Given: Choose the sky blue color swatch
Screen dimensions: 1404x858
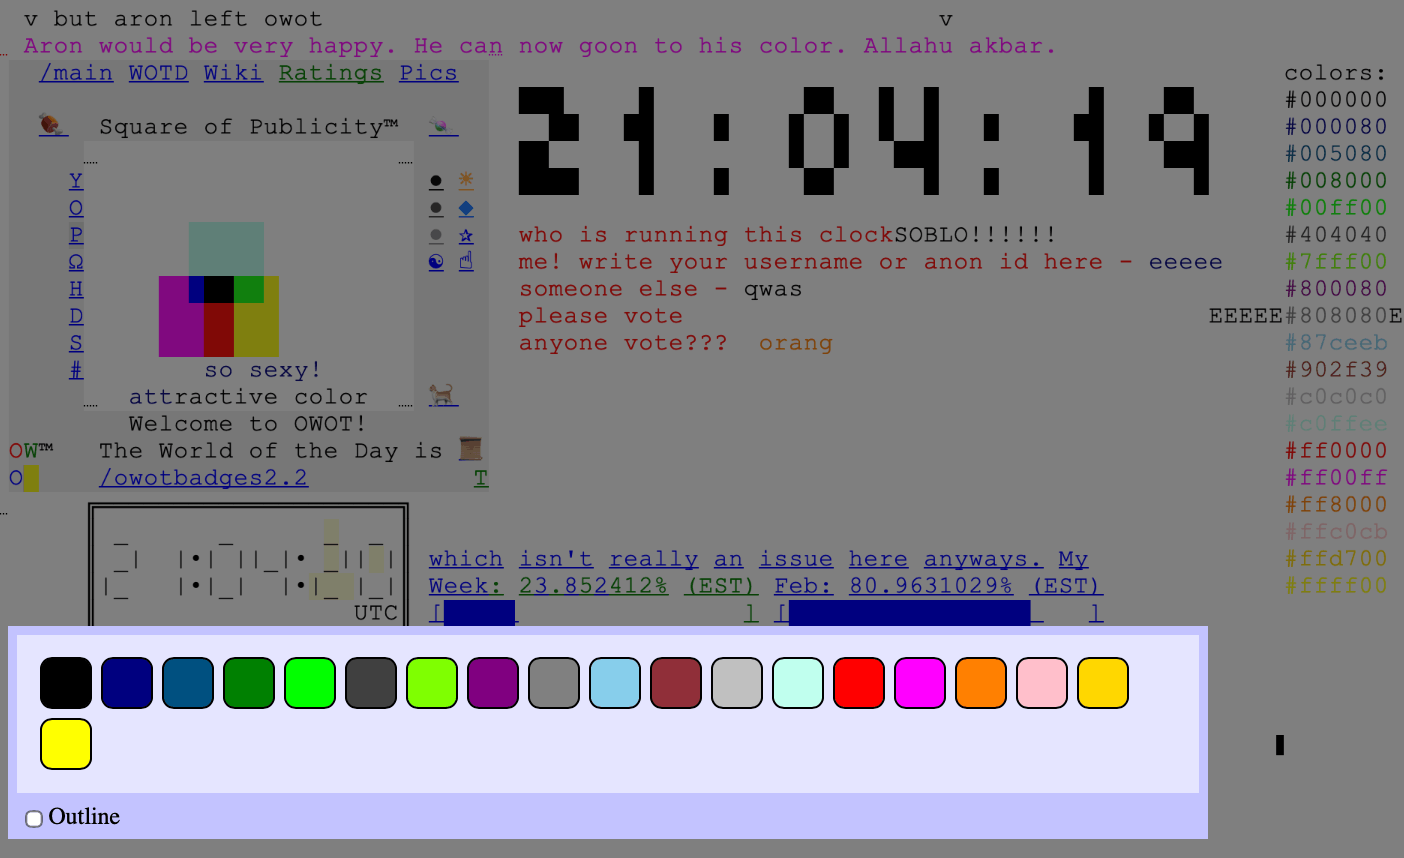Looking at the screenshot, I should click(615, 683).
